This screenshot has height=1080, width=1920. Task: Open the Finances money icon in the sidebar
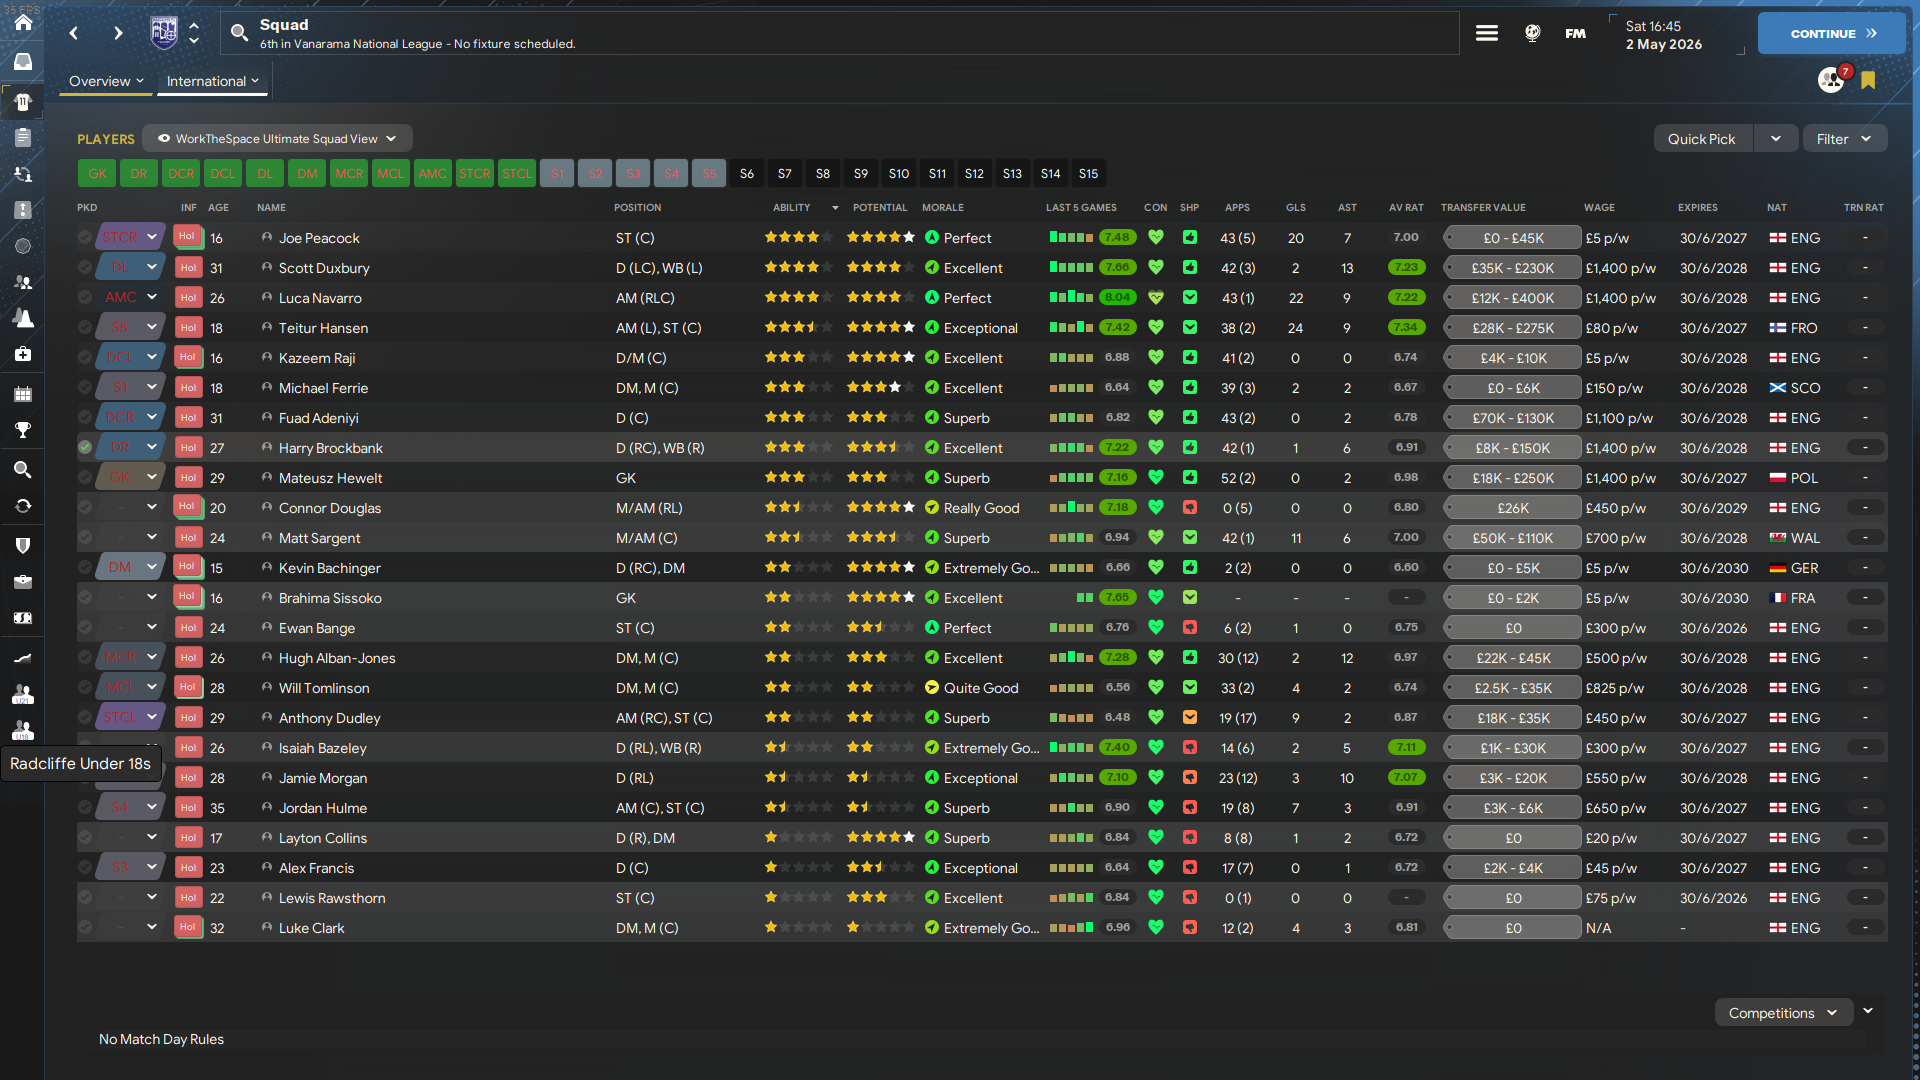[22, 618]
